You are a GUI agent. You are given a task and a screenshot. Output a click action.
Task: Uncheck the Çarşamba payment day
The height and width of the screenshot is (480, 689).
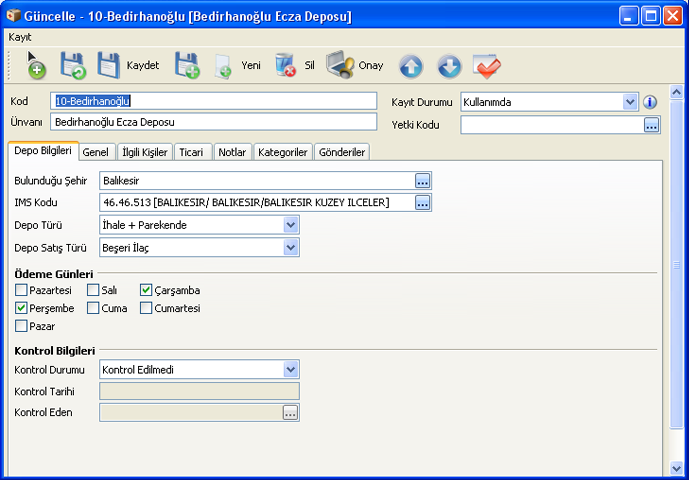tap(146, 290)
